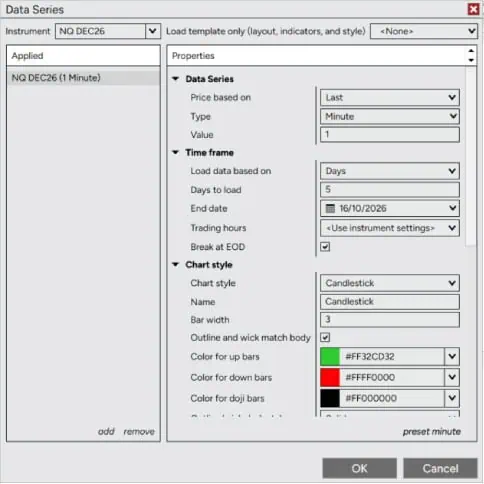Select NQ DEC26 (1 Minute) in Applied list

click(x=83, y=78)
